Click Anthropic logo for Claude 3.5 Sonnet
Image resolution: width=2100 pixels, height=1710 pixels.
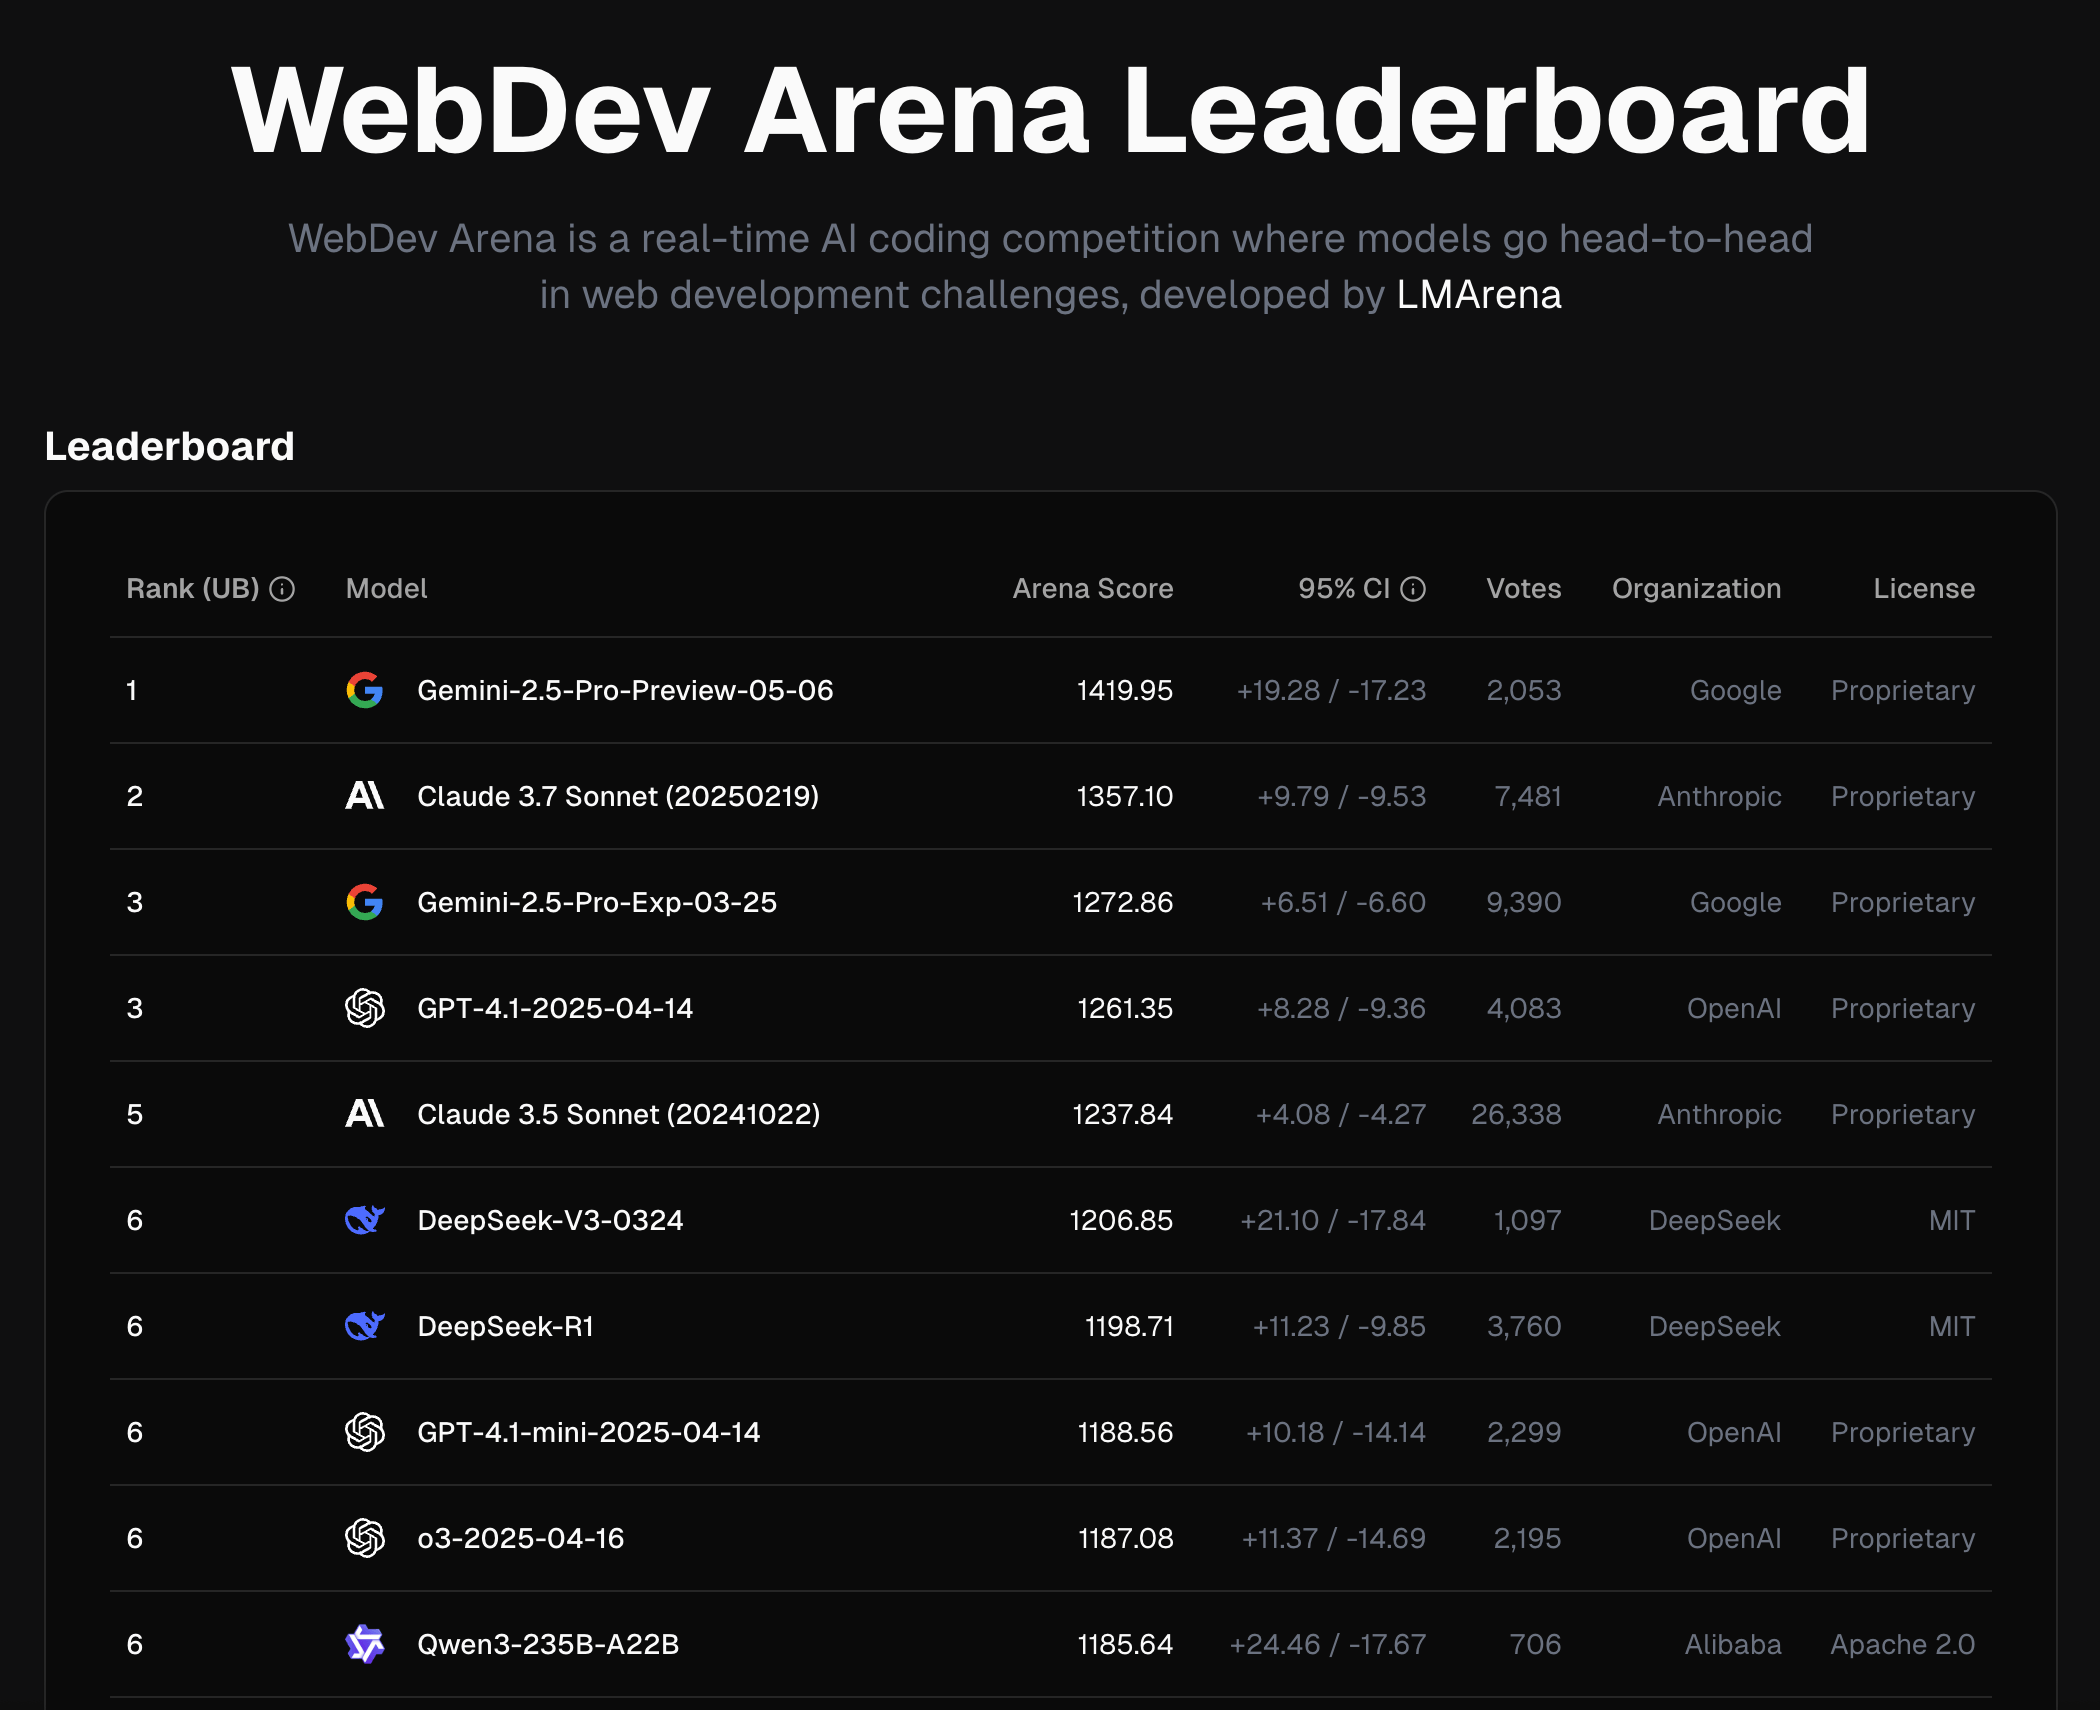(x=365, y=1114)
